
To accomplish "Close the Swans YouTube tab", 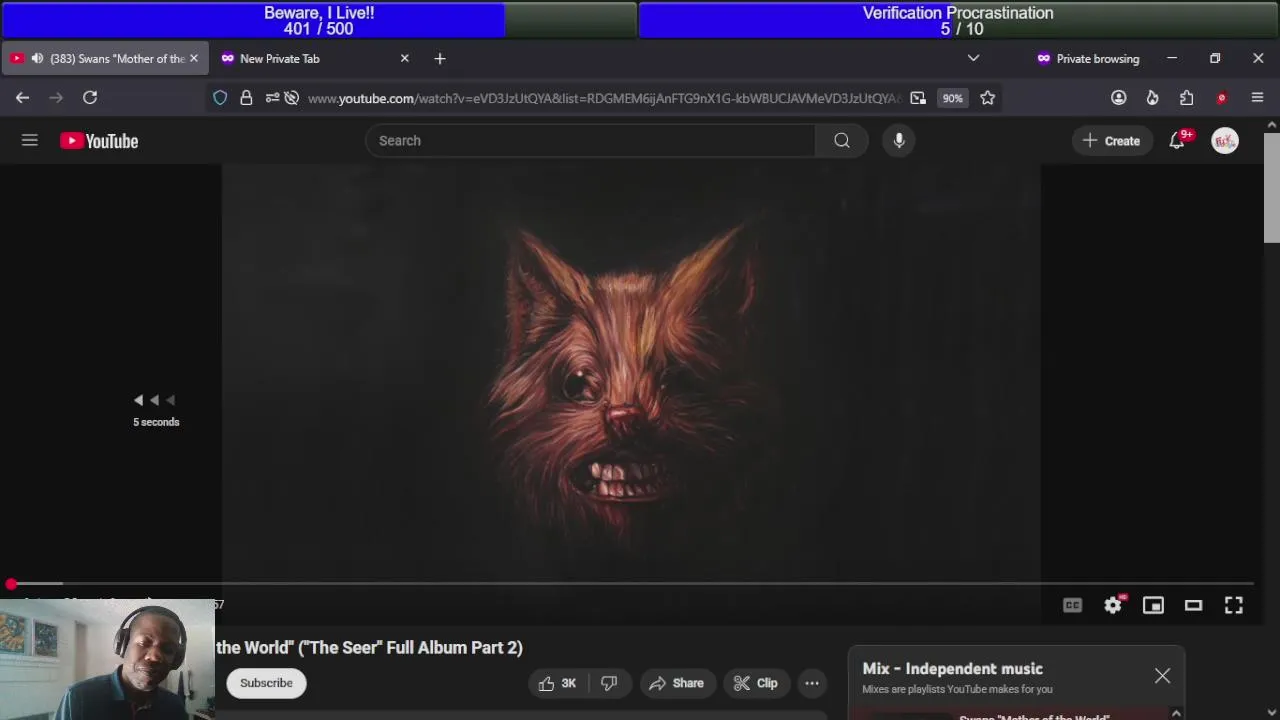I will 194,59.
